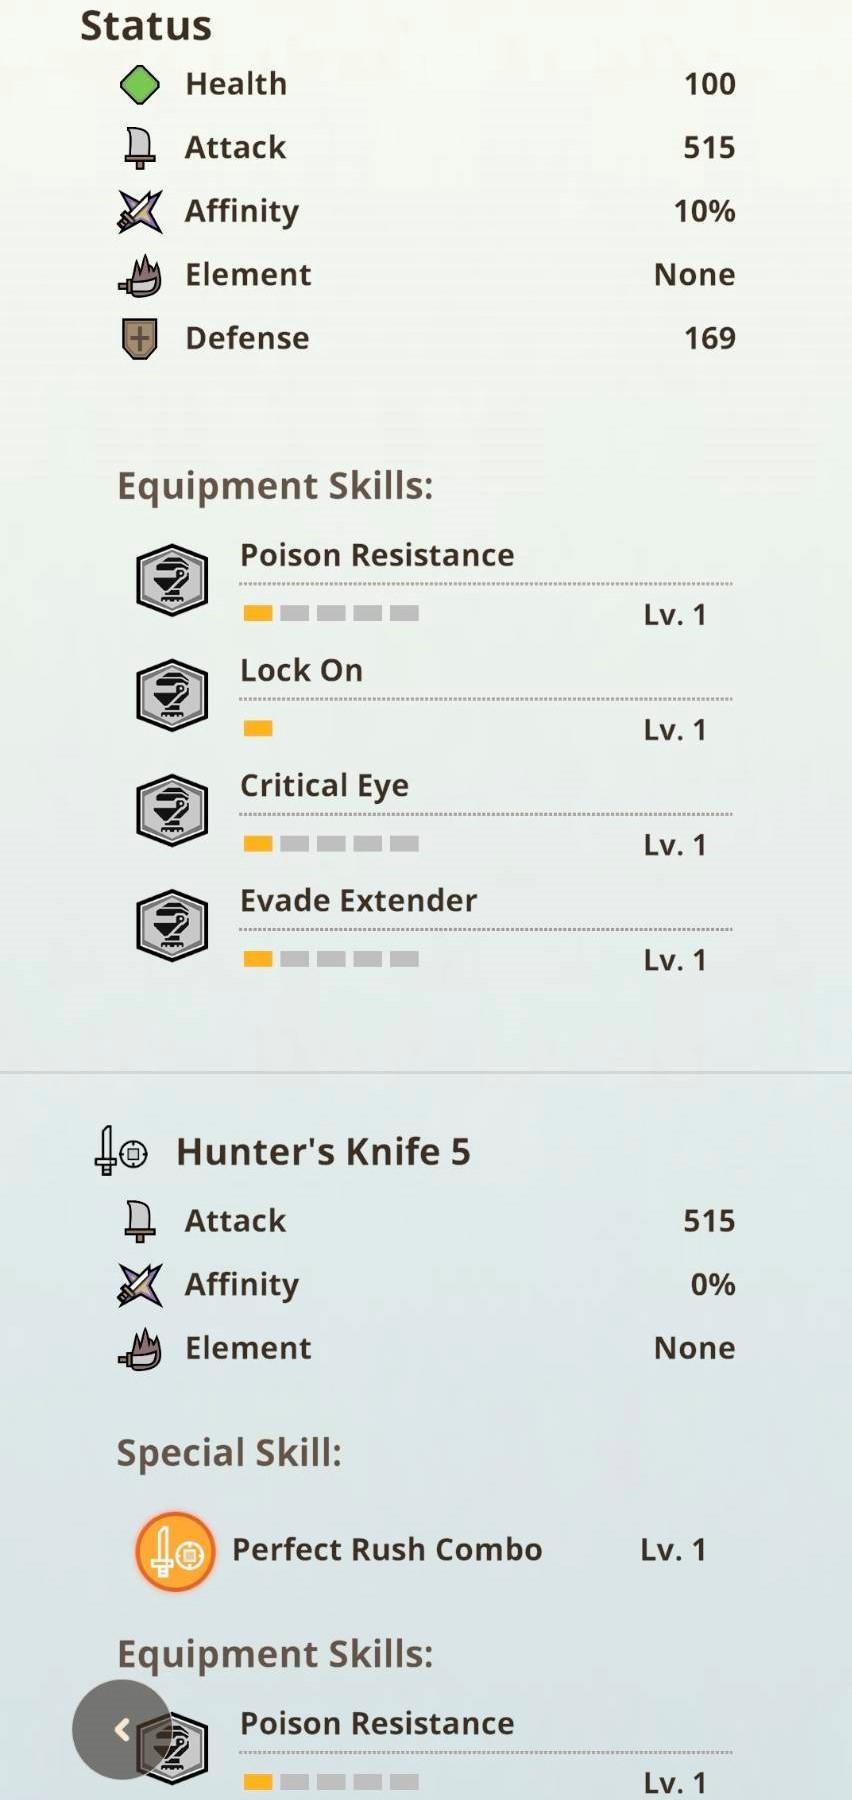Tap the Hunter's Knife Attack blade icon
The width and height of the screenshot is (852, 1800).
click(x=140, y=1221)
